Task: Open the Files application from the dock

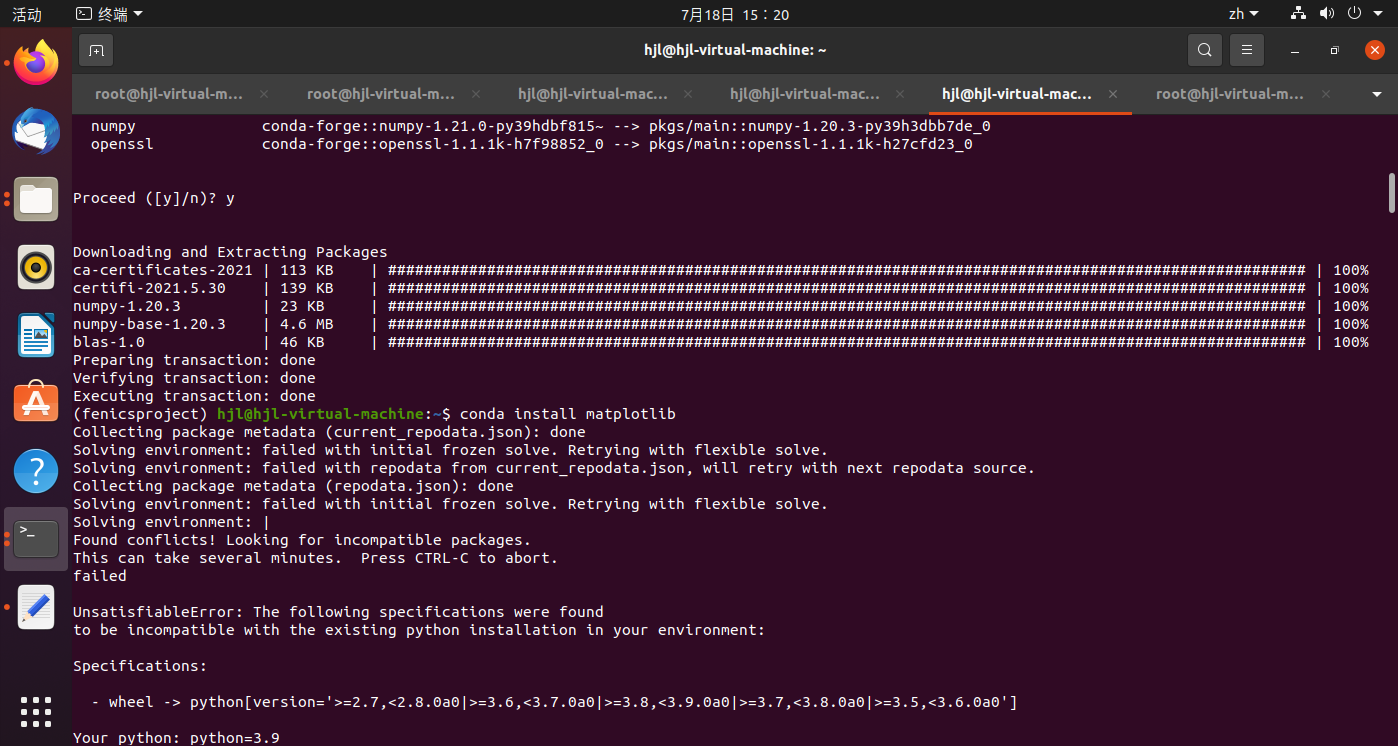Action: coord(36,199)
